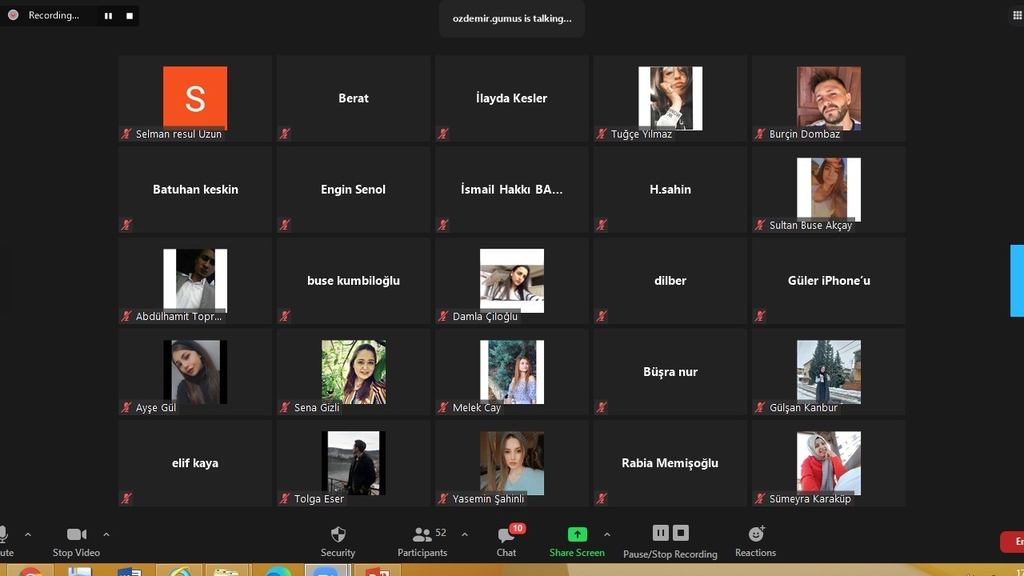This screenshot has width=1024, height=576.
Task: Select Yasemin Şahinli's profile picture
Action: [512, 462]
